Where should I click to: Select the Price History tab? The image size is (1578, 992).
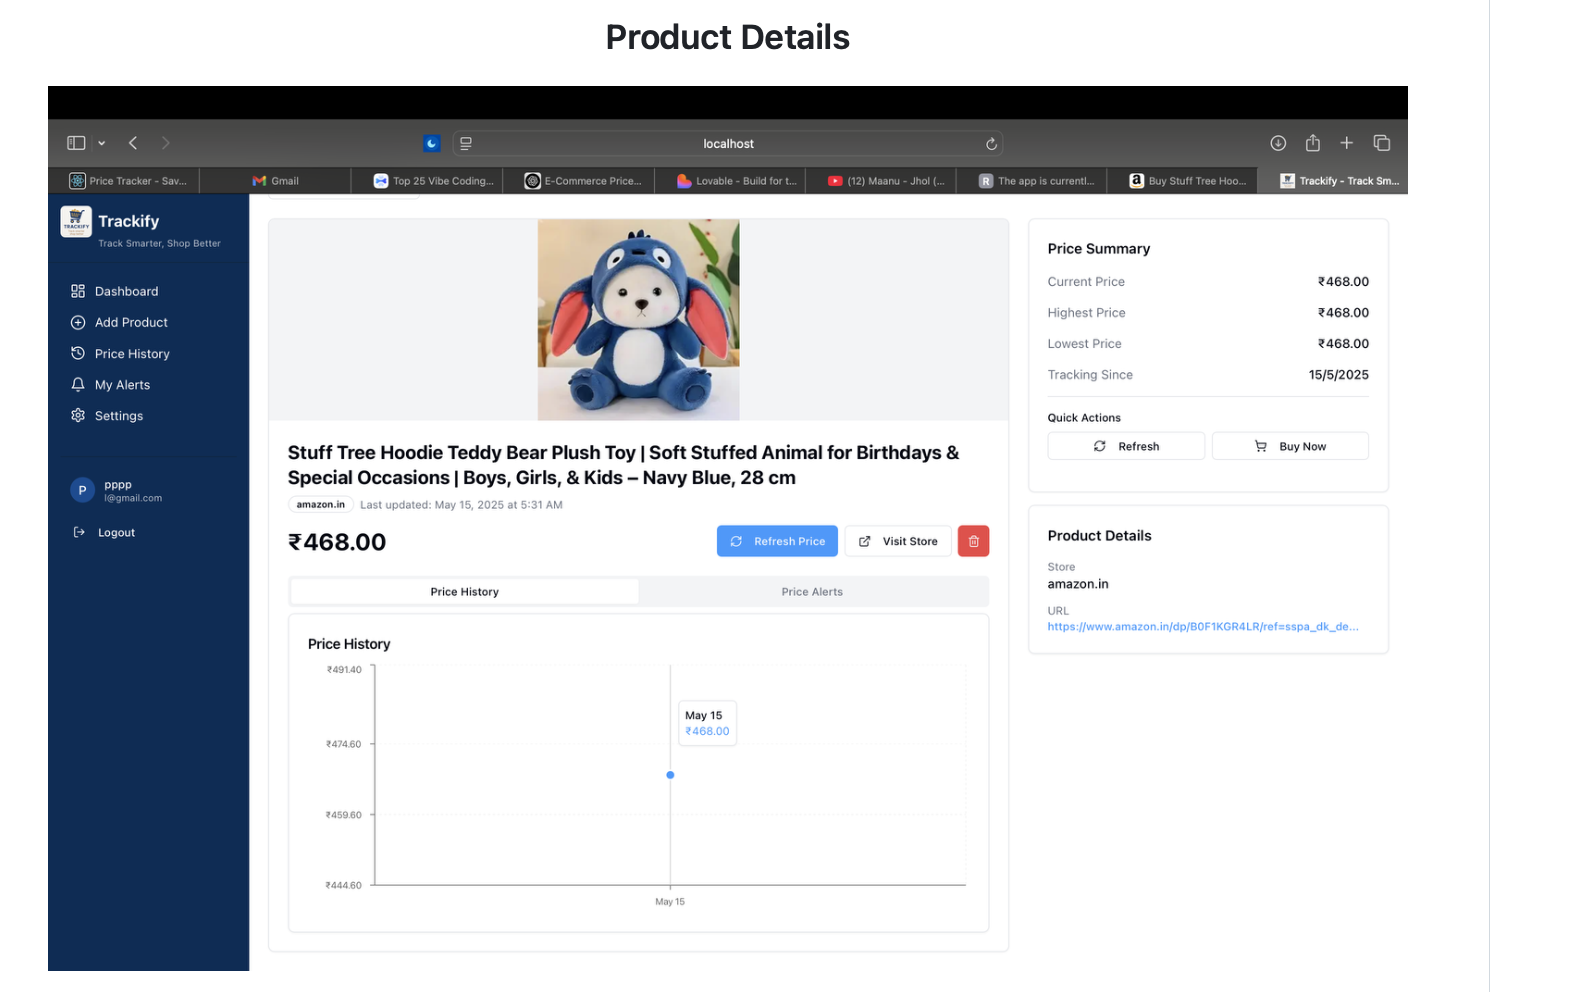pos(464,592)
